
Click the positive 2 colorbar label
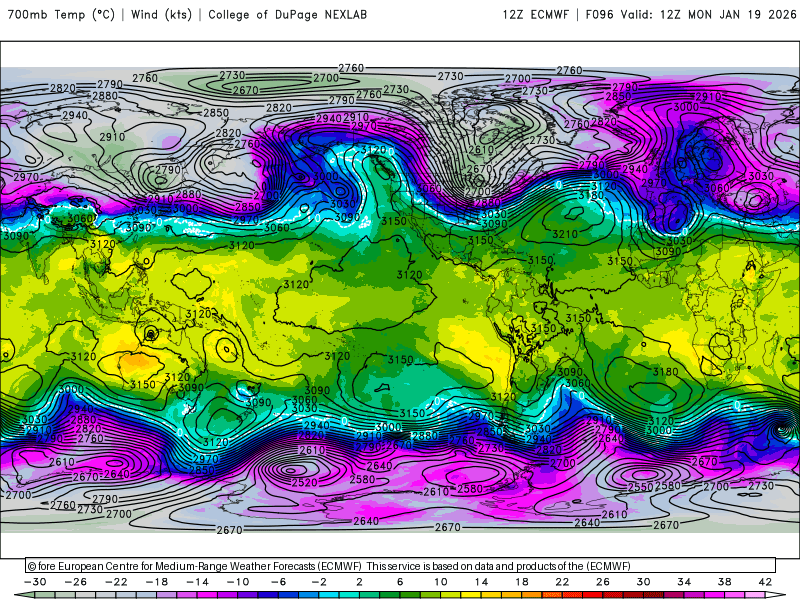click(360, 582)
